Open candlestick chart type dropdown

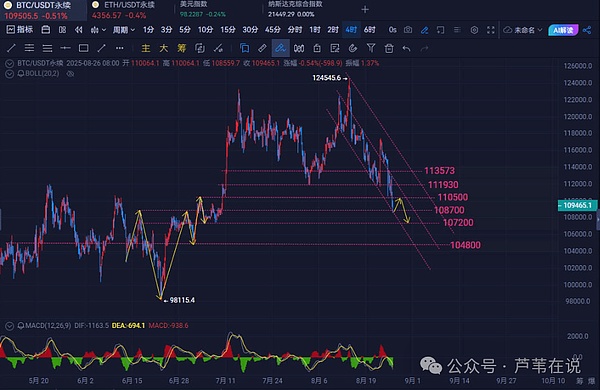tap(98, 30)
